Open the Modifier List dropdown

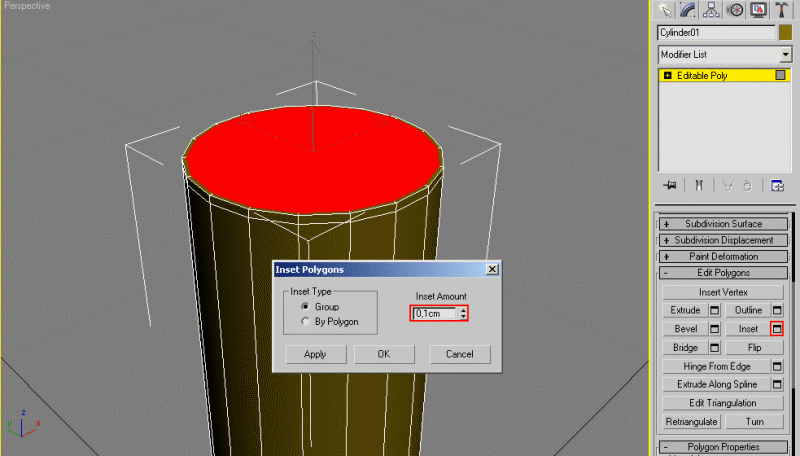point(785,55)
